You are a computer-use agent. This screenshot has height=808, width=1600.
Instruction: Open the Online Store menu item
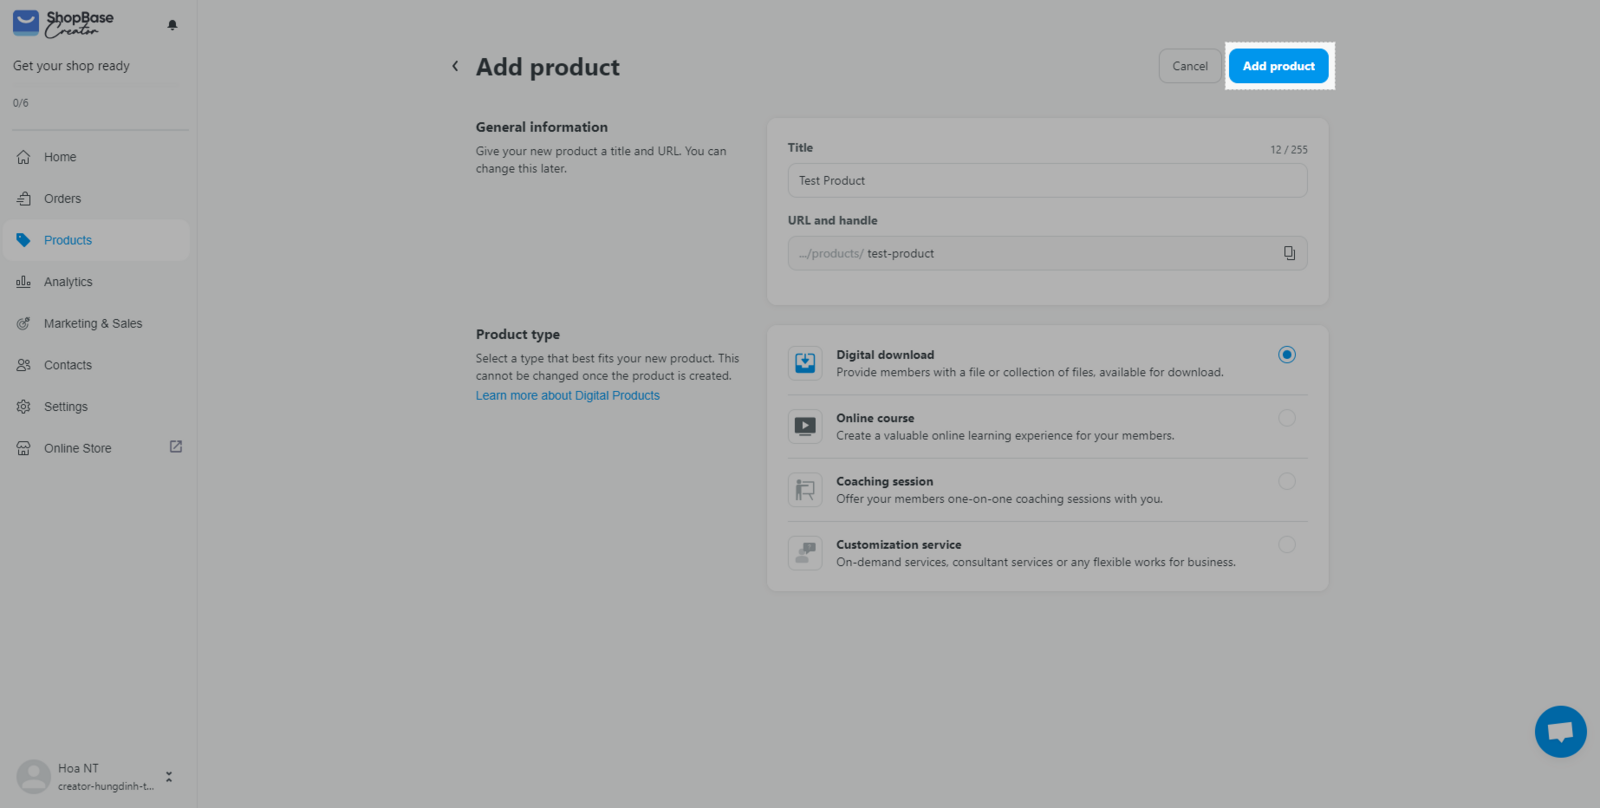click(x=96, y=448)
